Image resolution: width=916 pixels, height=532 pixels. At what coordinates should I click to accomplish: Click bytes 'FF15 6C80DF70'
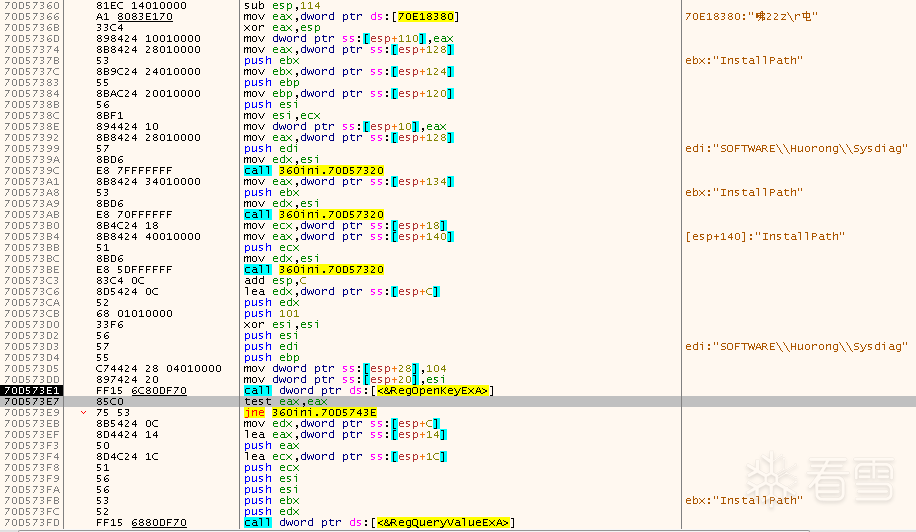(x=141, y=391)
